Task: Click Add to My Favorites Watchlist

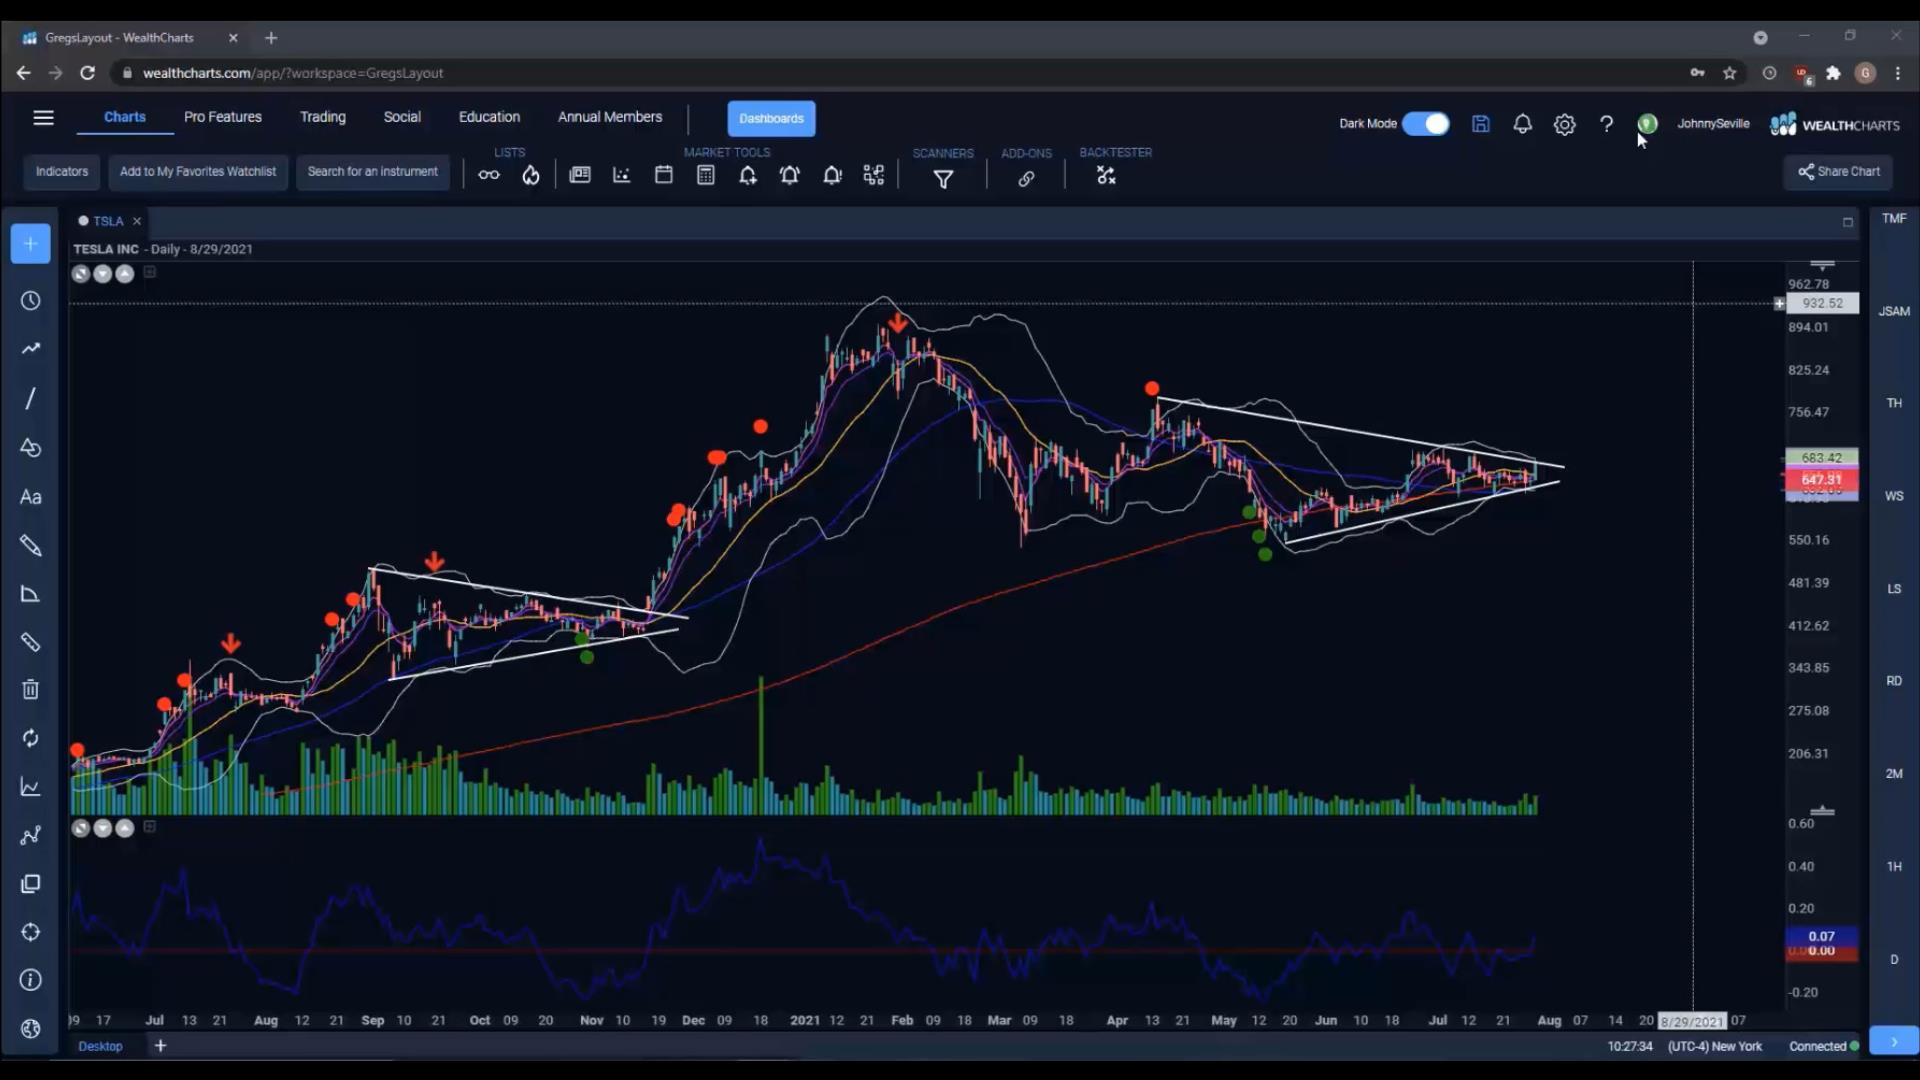Action: point(198,172)
